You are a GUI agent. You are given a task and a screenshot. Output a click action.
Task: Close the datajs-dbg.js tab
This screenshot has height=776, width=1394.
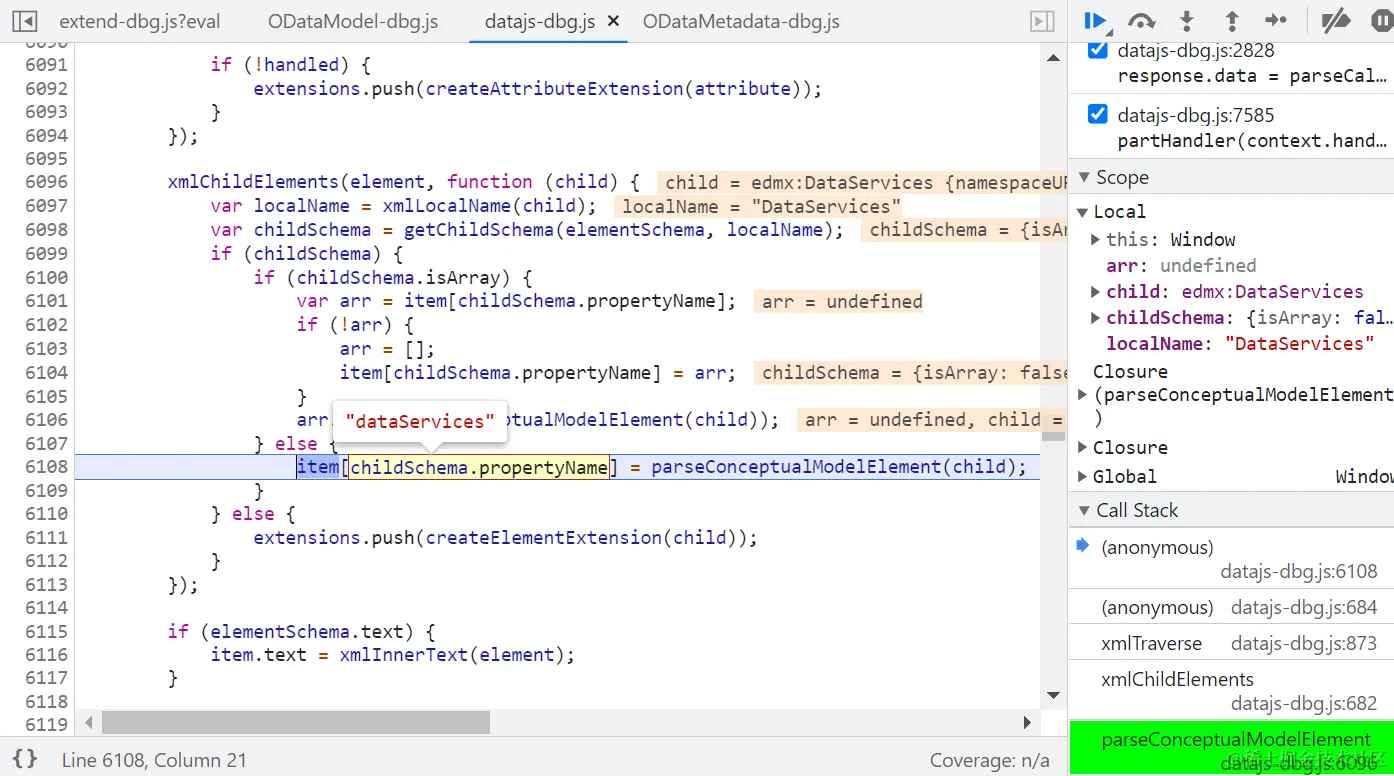pyautogui.click(x=613, y=21)
